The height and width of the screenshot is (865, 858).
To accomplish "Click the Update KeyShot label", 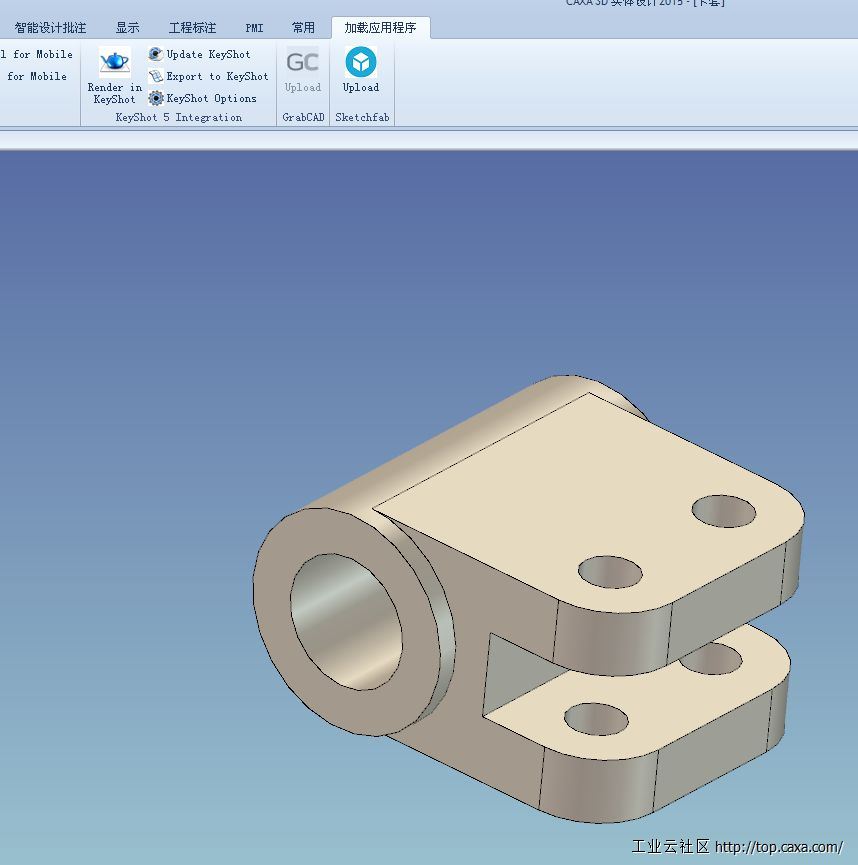I will [209, 54].
